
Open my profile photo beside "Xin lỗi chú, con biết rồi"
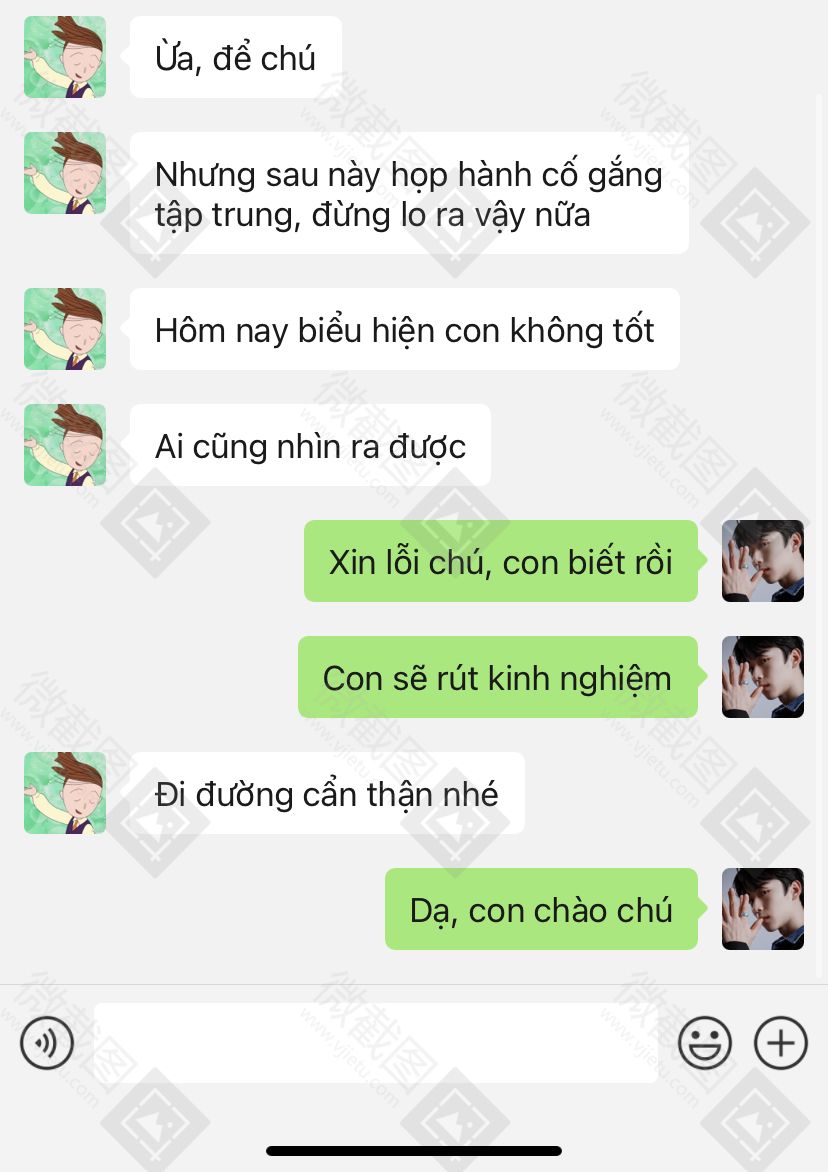coord(763,561)
